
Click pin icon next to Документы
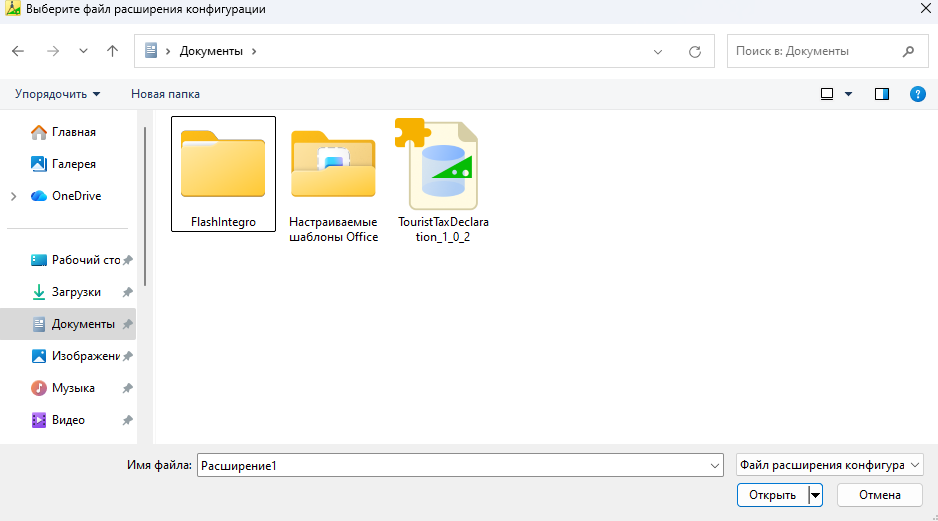pyautogui.click(x=127, y=324)
